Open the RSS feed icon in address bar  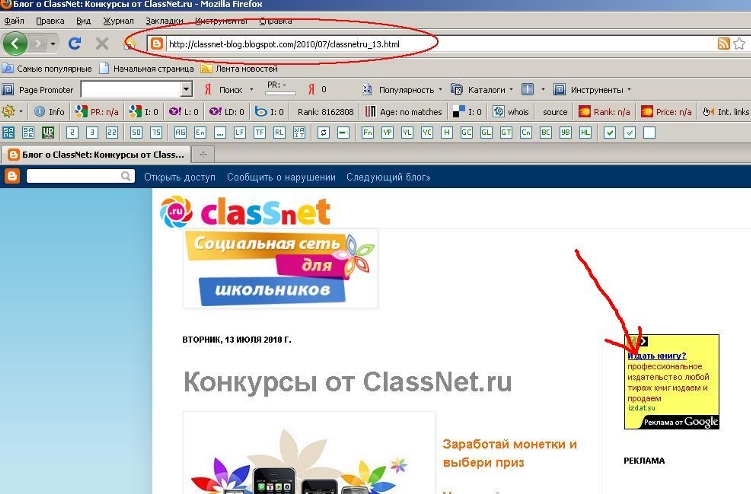(724, 44)
